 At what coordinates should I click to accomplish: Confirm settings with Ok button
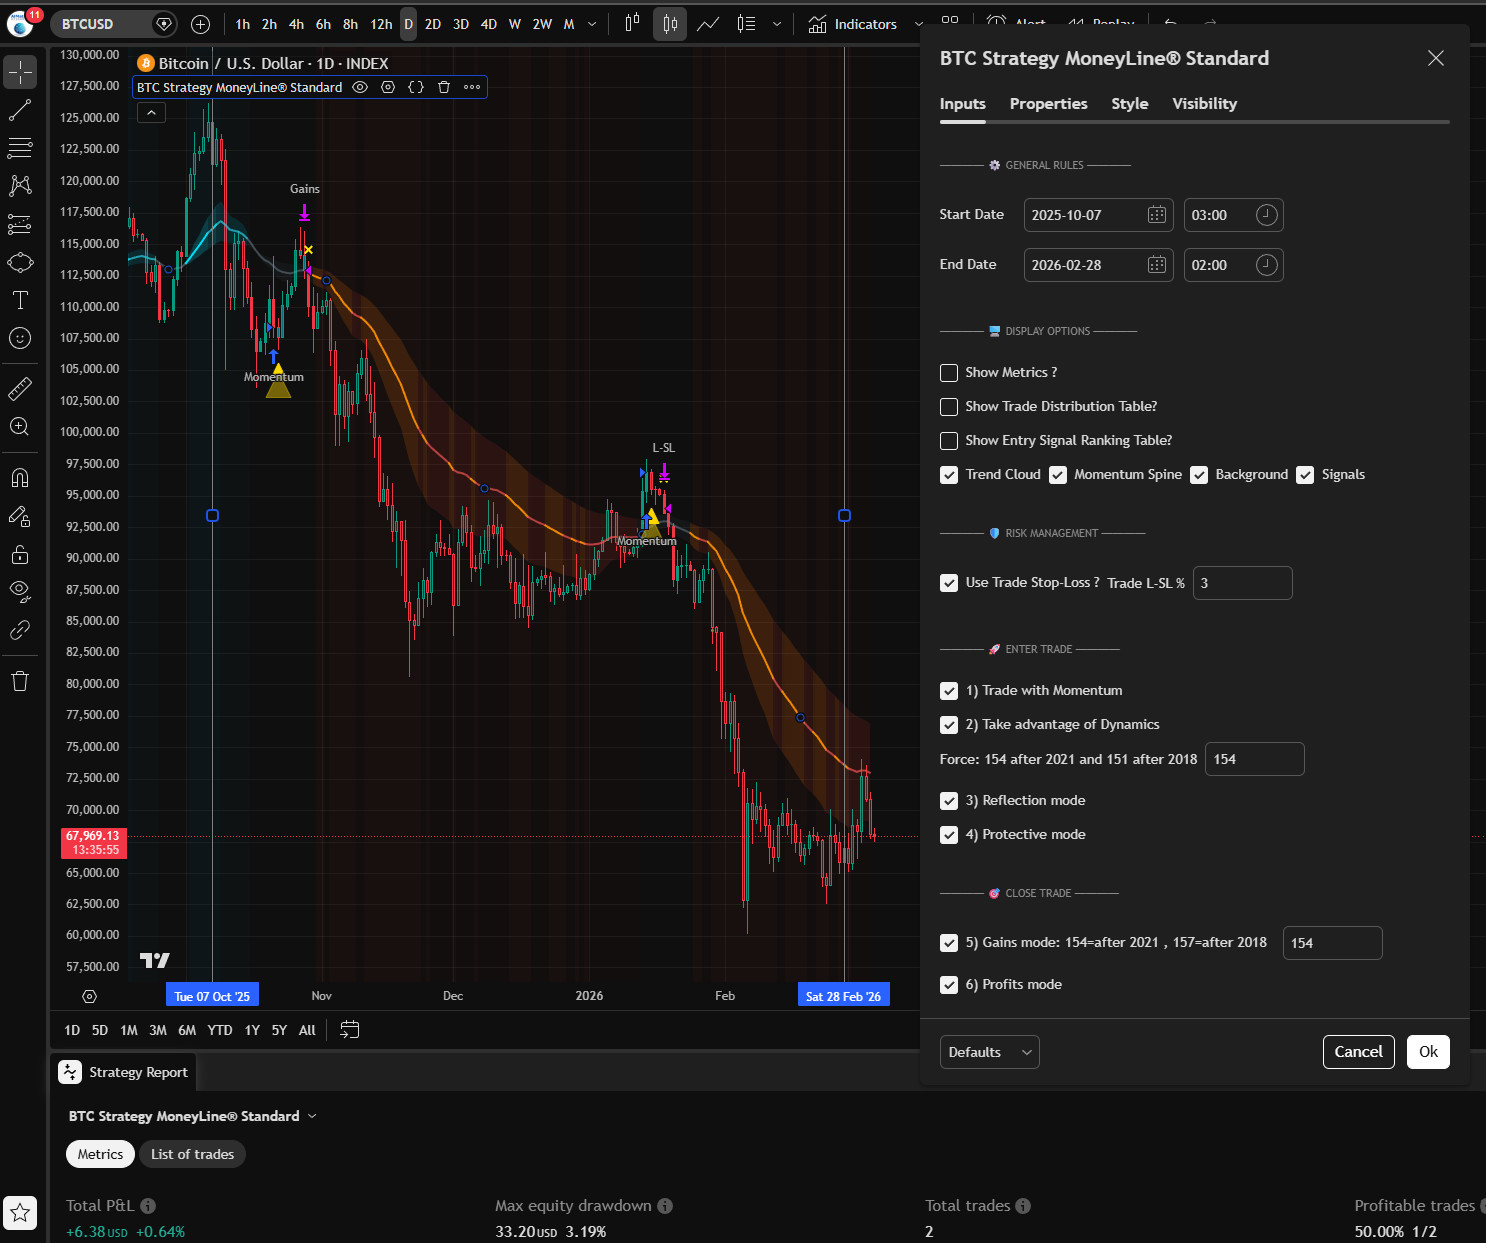tap(1428, 1052)
